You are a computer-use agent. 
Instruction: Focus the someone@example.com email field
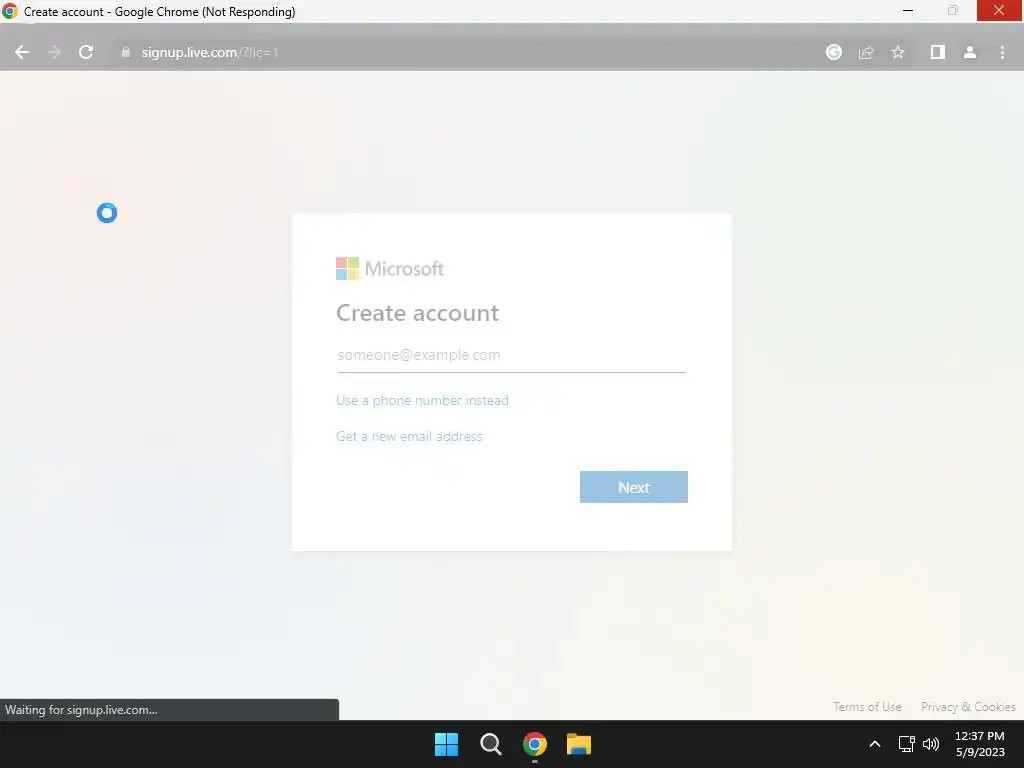pos(511,355)
